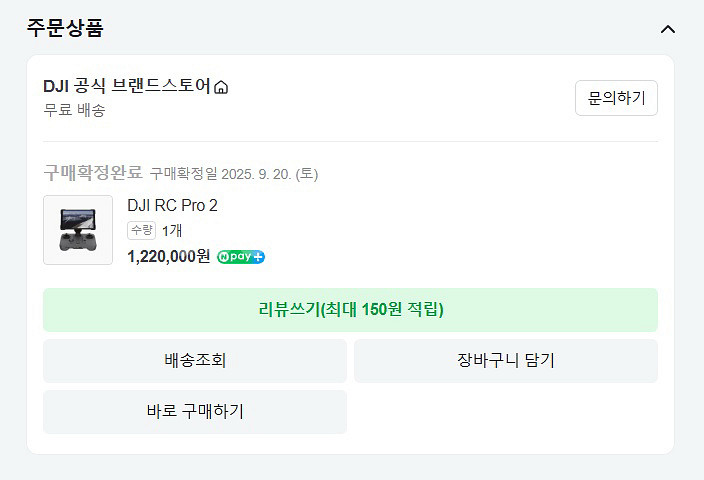Visit the DJI 공식 브랜드스토어 store link
Viewport: 704px width, 480px height.
[x=127, y=87]
